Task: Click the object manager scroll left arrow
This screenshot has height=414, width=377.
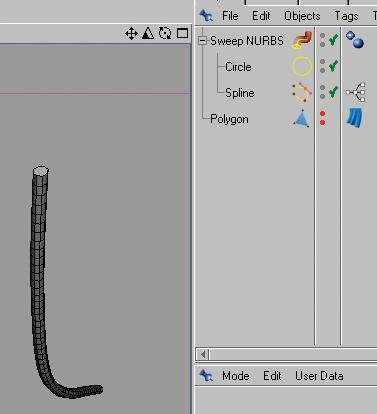Action: (x=203, y=354)
